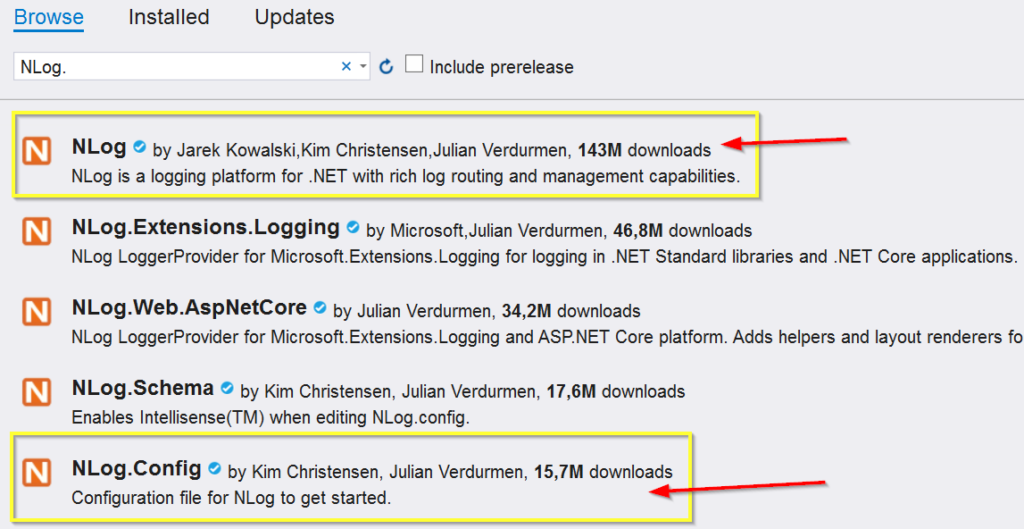Click the NLog.Web.AspNetCore package icon
The height and width of the screenshot is (529, 1024).
(x=37, y=311)
